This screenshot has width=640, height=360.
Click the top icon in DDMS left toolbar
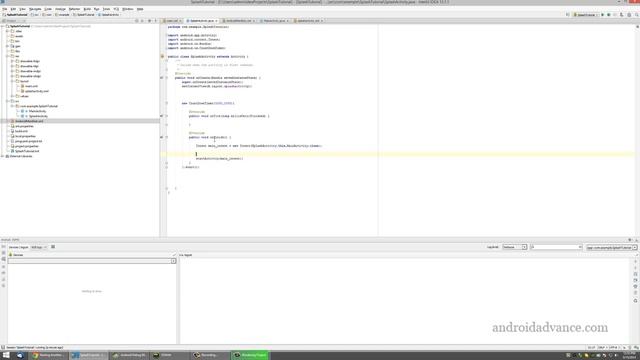click(x=4, y=247)
